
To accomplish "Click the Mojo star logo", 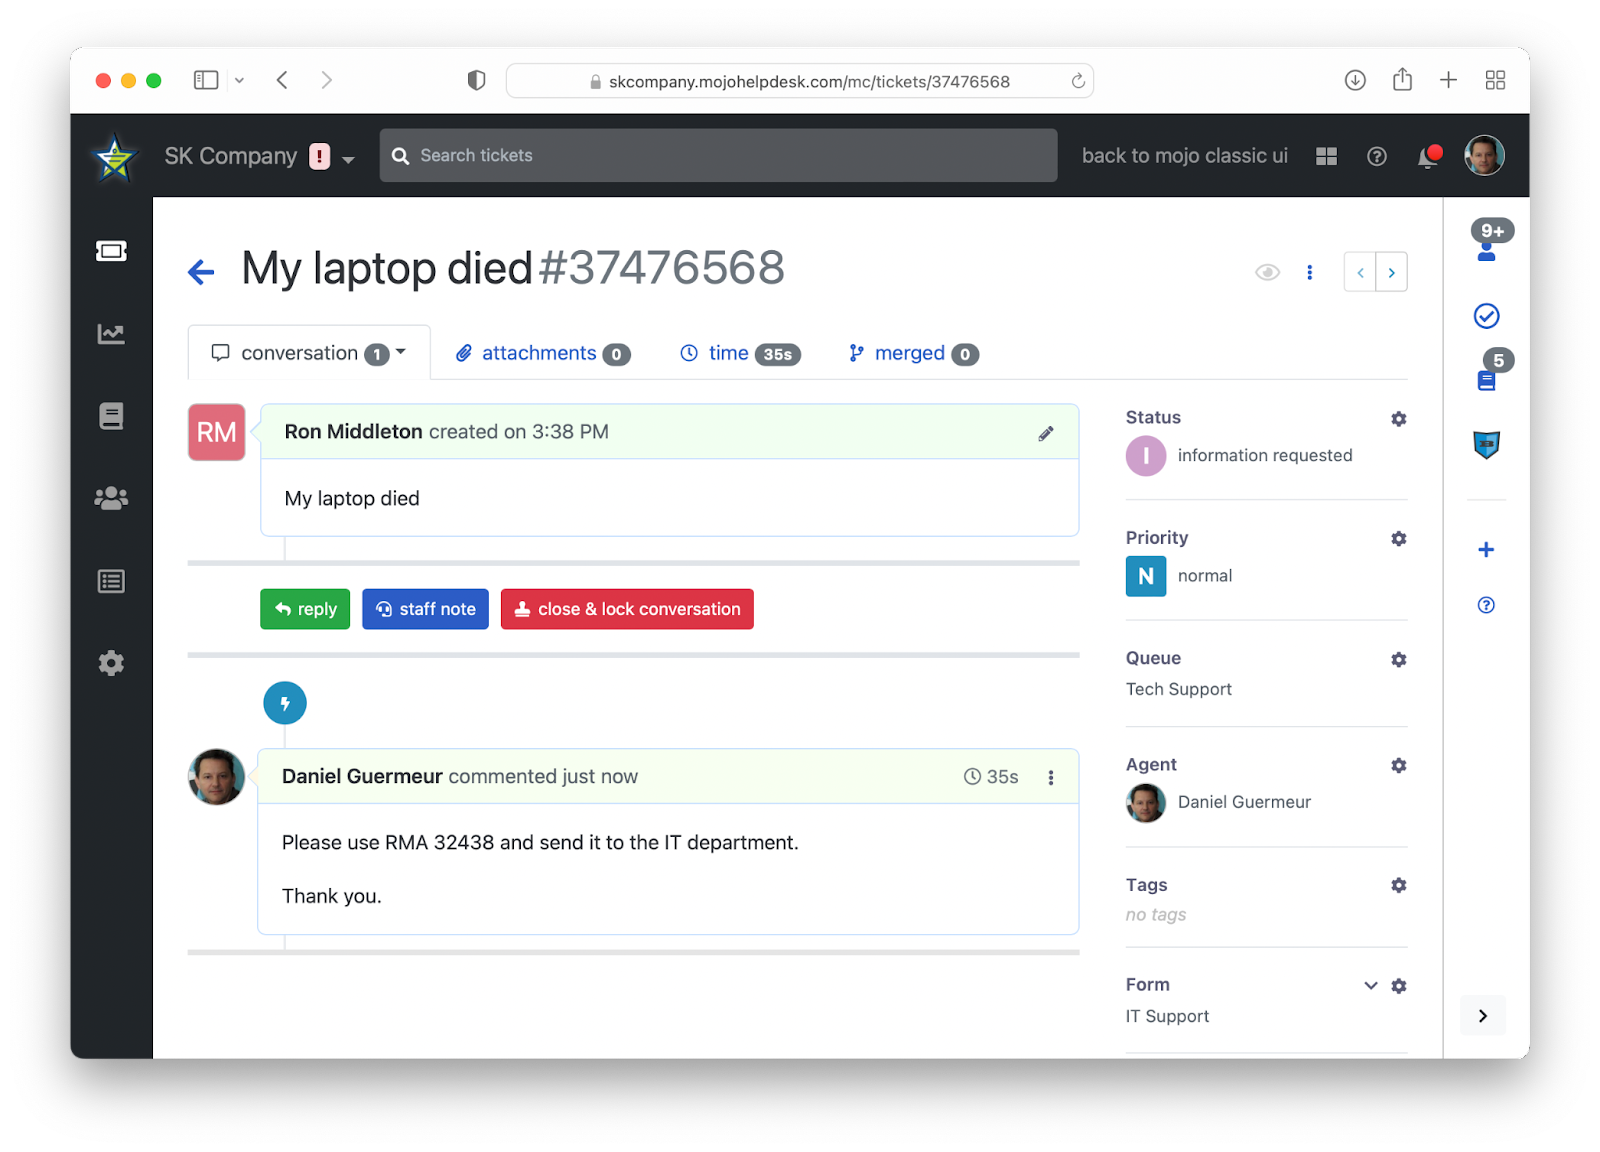I will pyautogui.click(x=115, y=157).
